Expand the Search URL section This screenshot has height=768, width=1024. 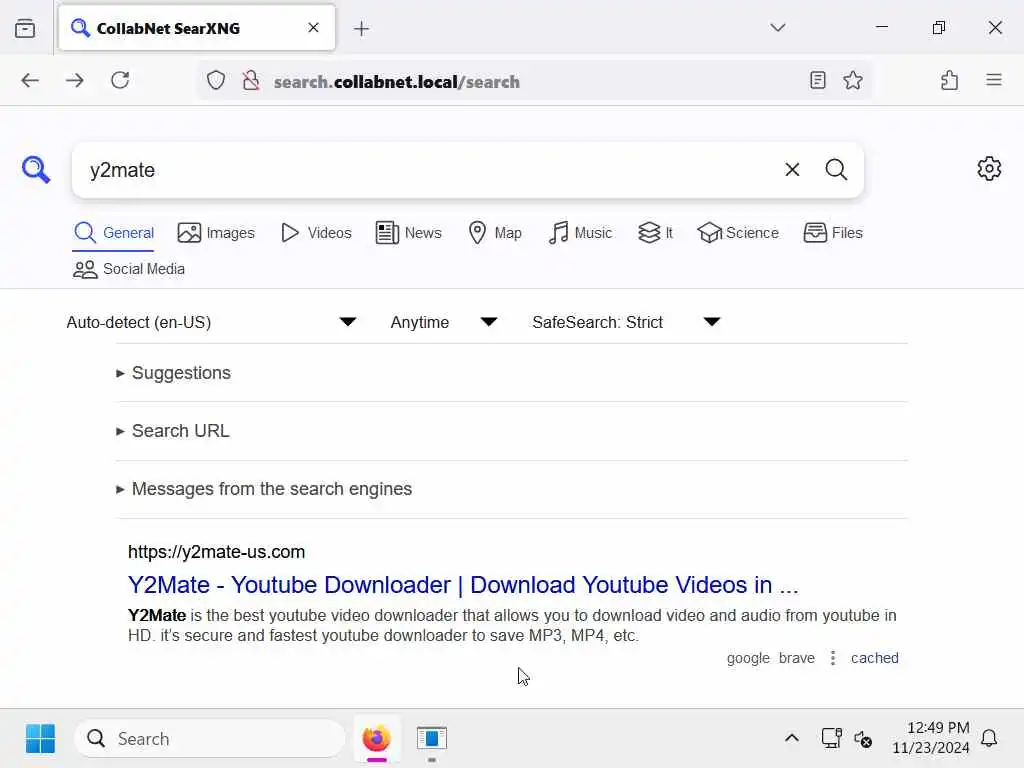point(173,431)
